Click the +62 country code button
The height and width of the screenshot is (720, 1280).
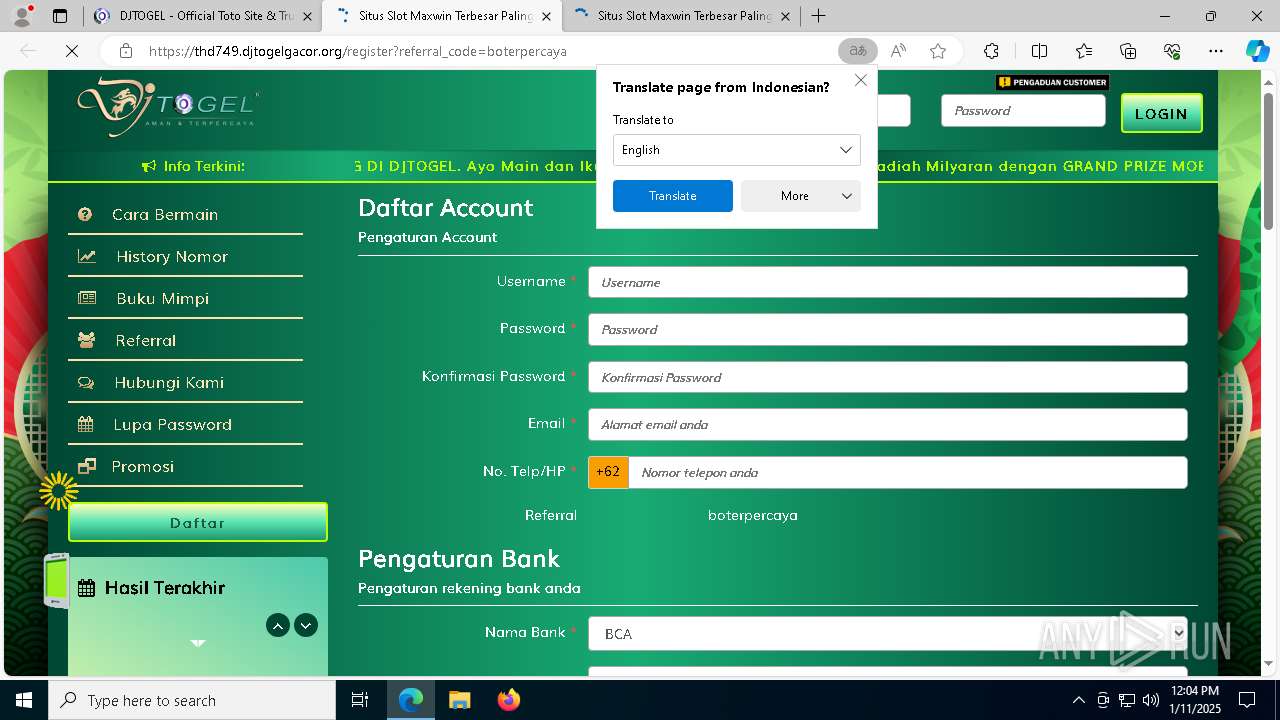tap(608, 472)
